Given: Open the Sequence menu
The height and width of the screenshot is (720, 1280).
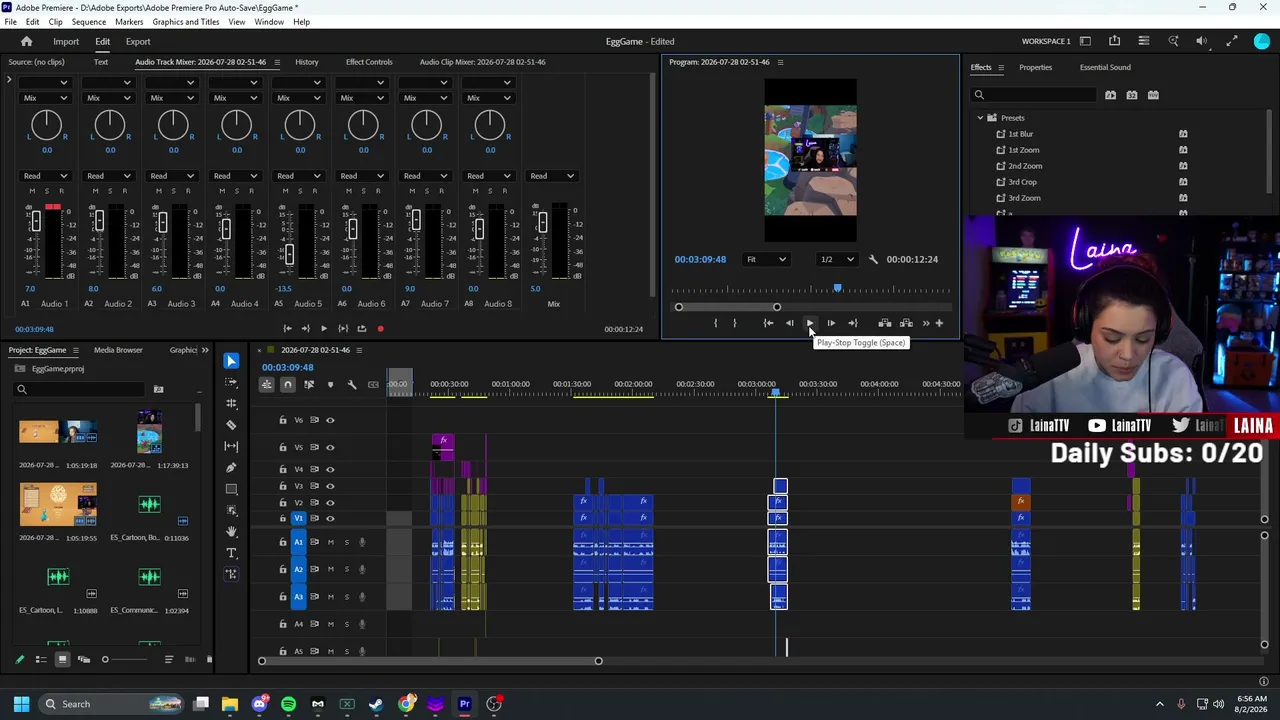Looking at the screenshot, I should click(89, 22).
